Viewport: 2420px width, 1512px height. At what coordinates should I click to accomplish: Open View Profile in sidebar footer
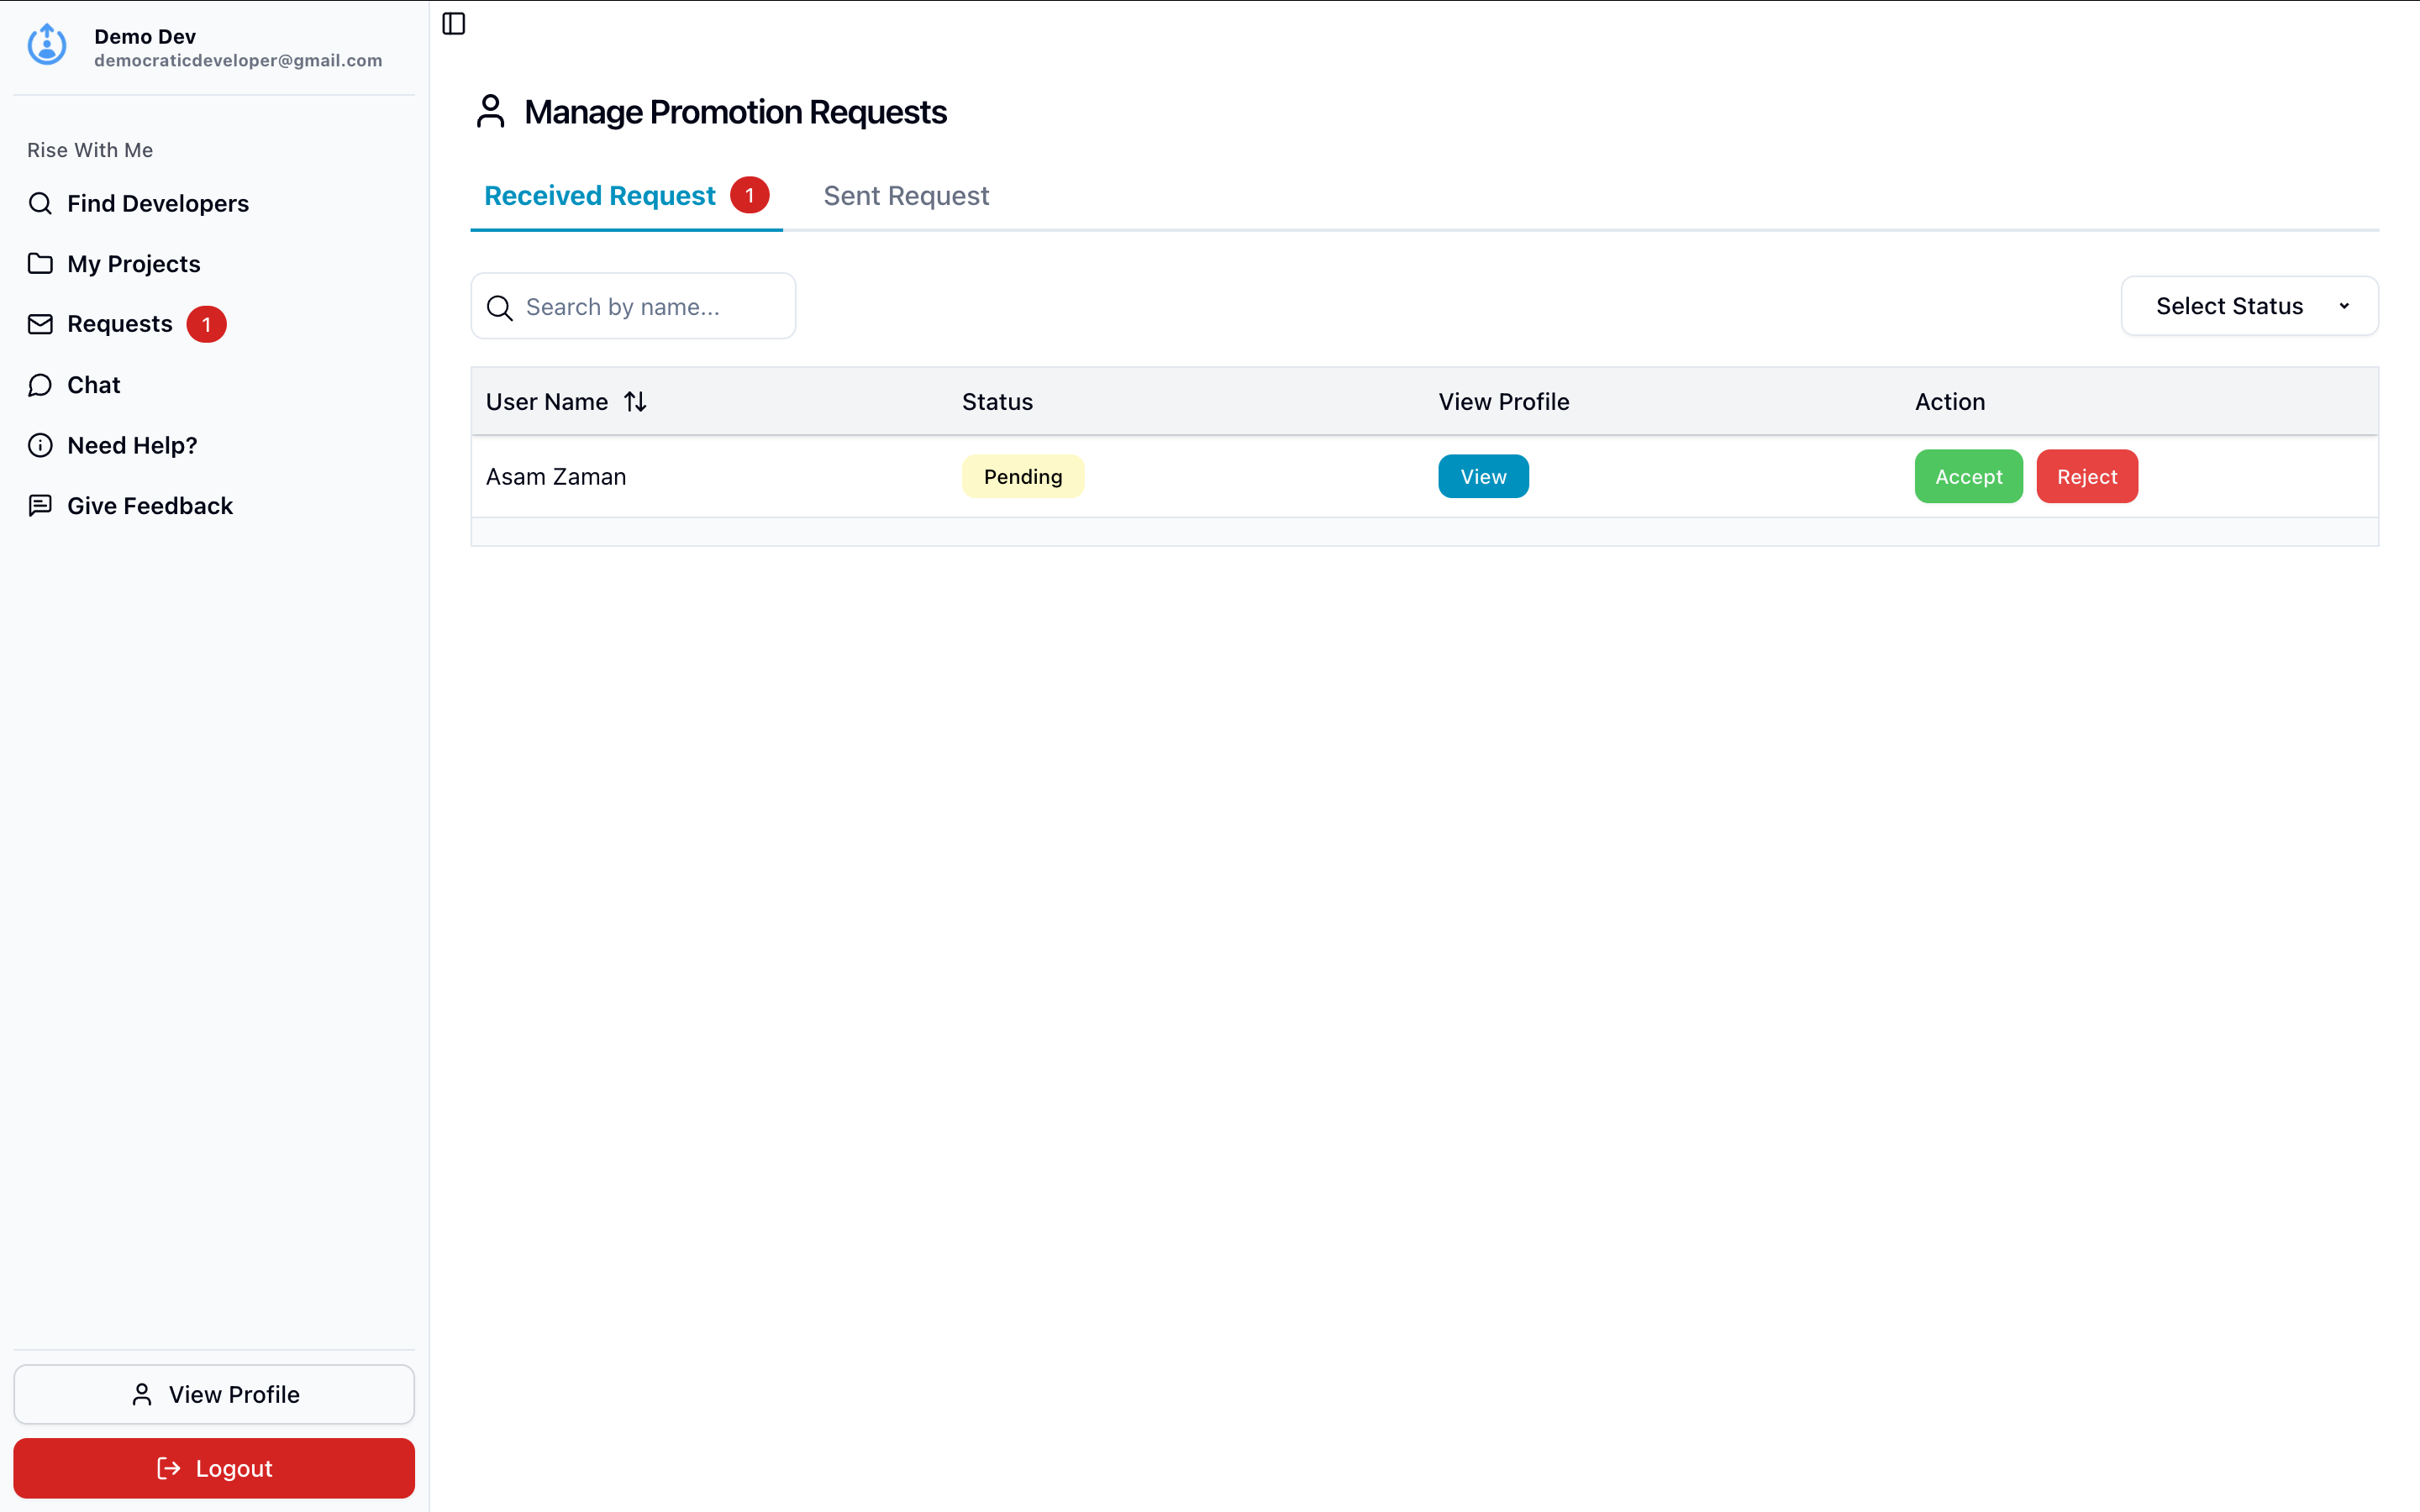tap(214, 1394)
